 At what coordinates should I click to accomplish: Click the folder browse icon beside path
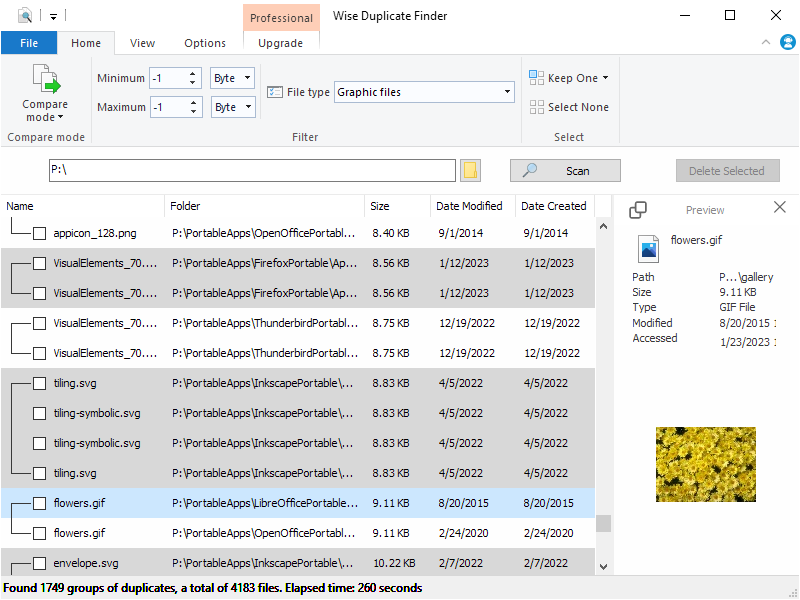point(471,171)
